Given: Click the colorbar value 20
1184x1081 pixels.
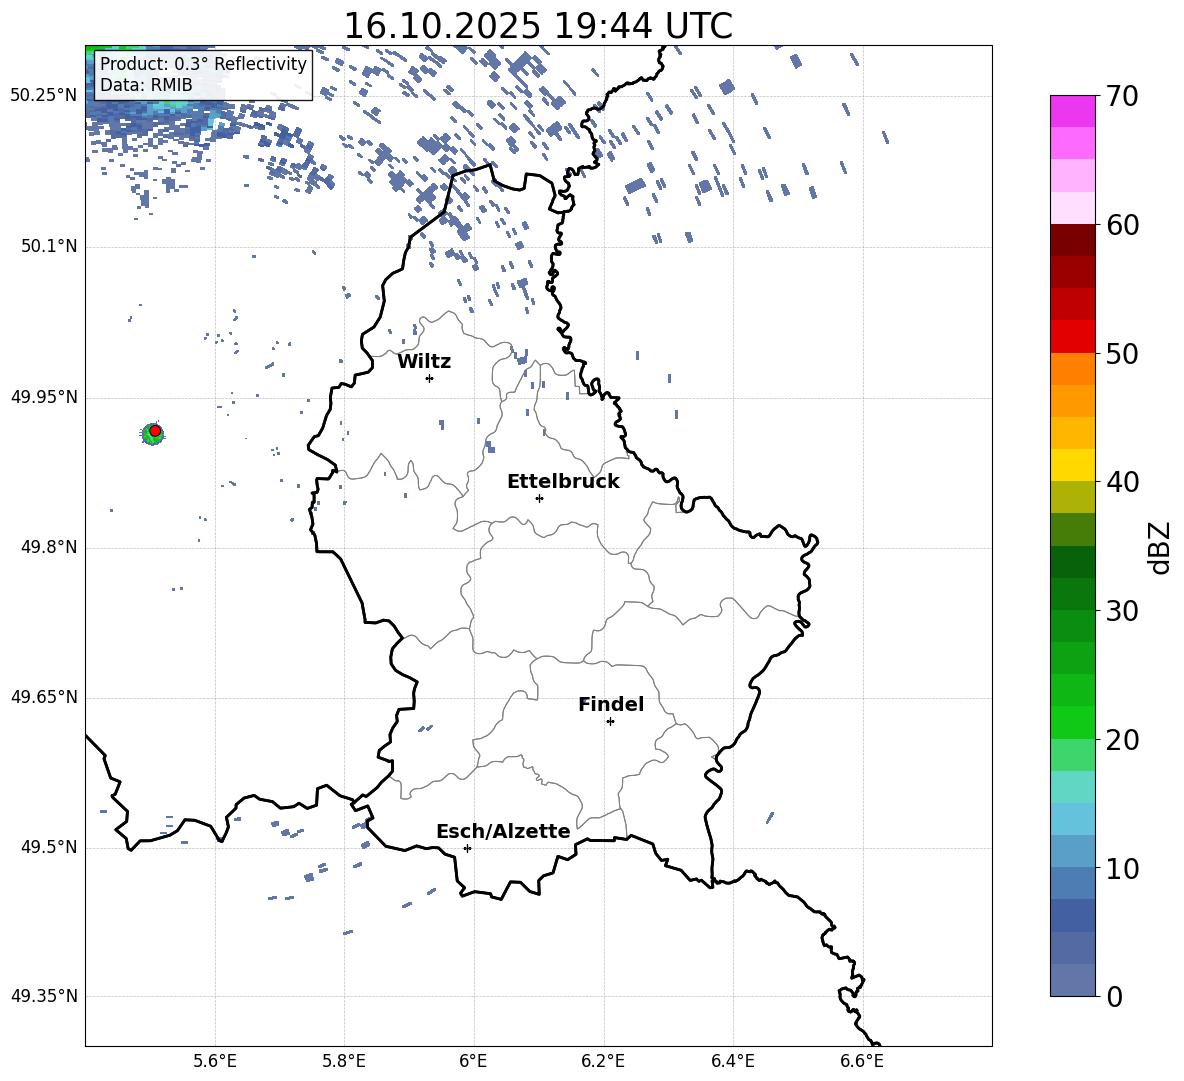Looking at the screenshot, I should coord(1122,740).
